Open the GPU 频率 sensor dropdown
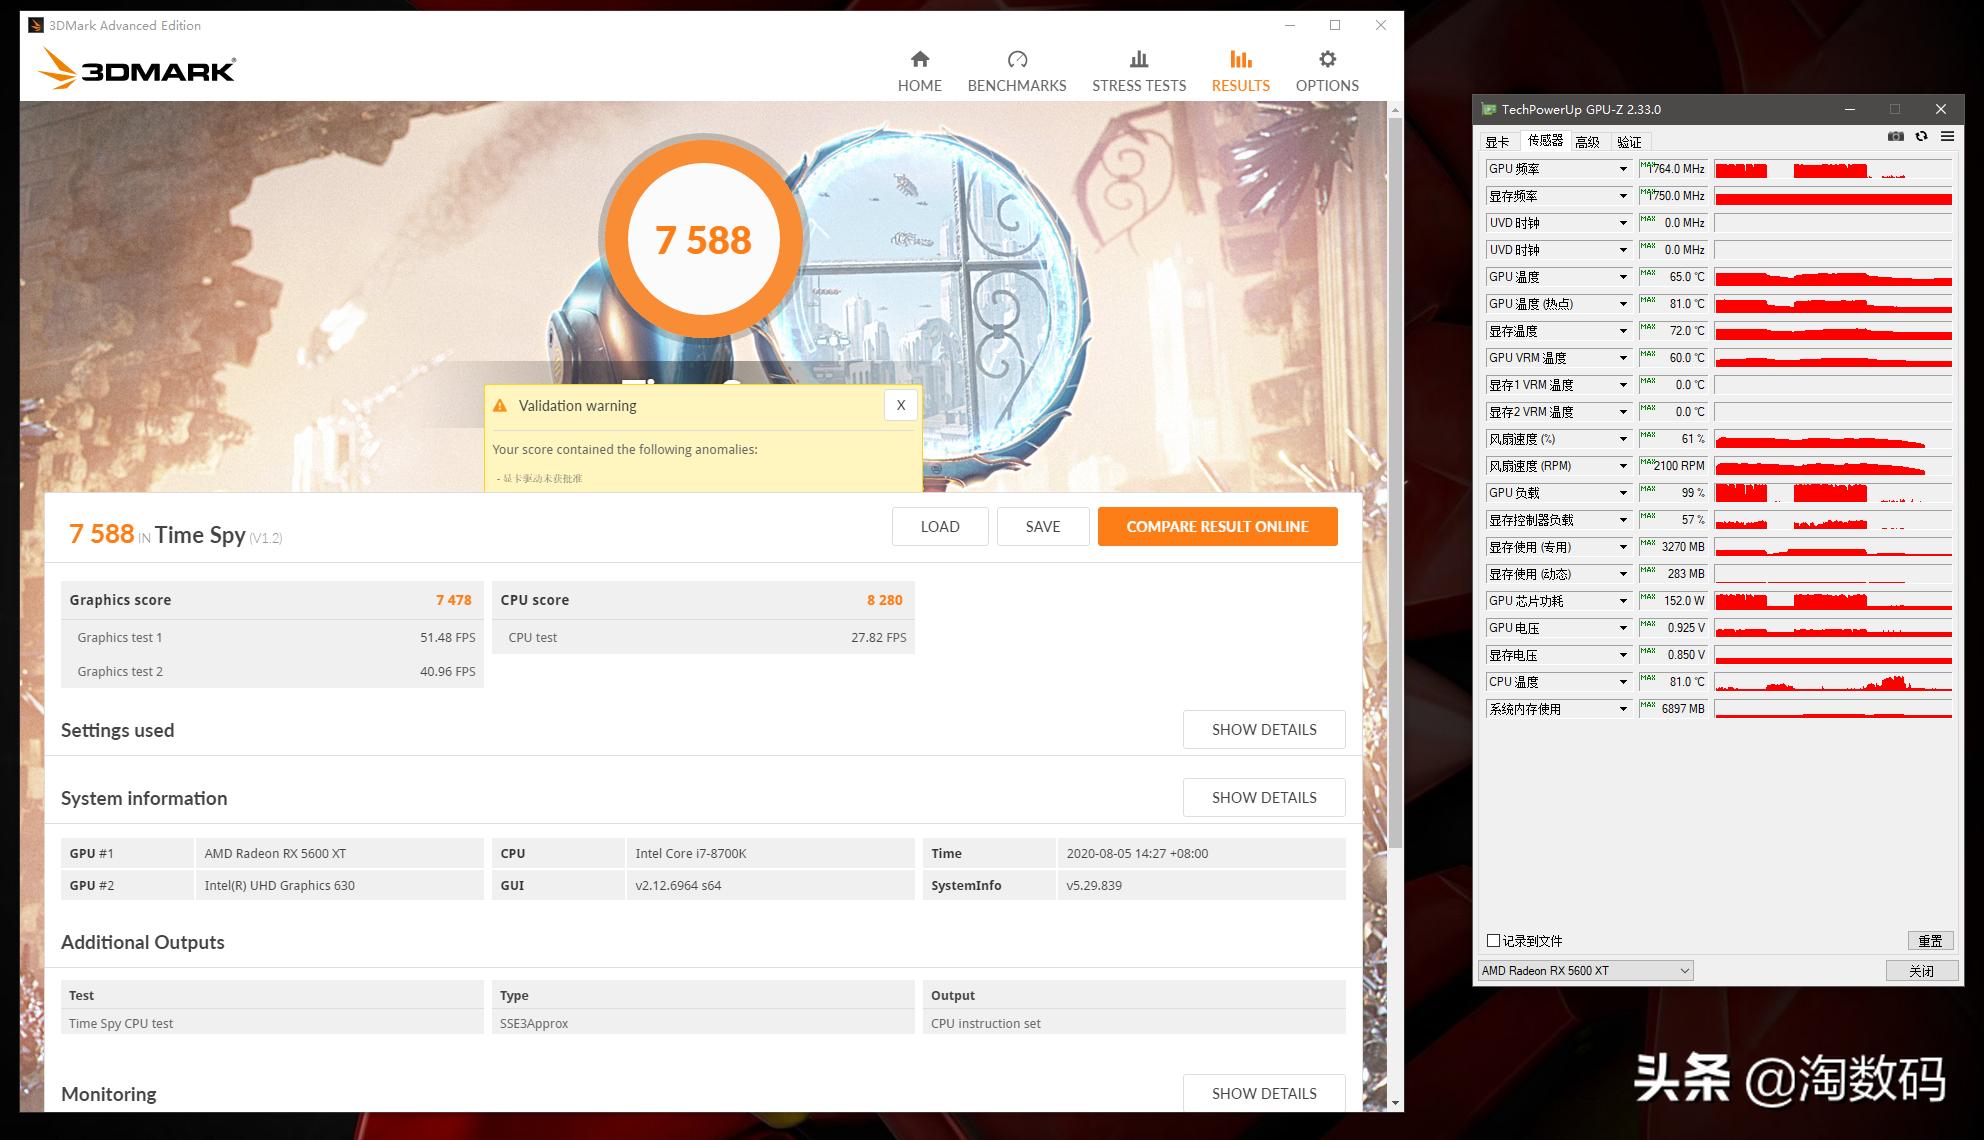The height and width of the screenshot is (1140, 1984). tap(1624, 169)
